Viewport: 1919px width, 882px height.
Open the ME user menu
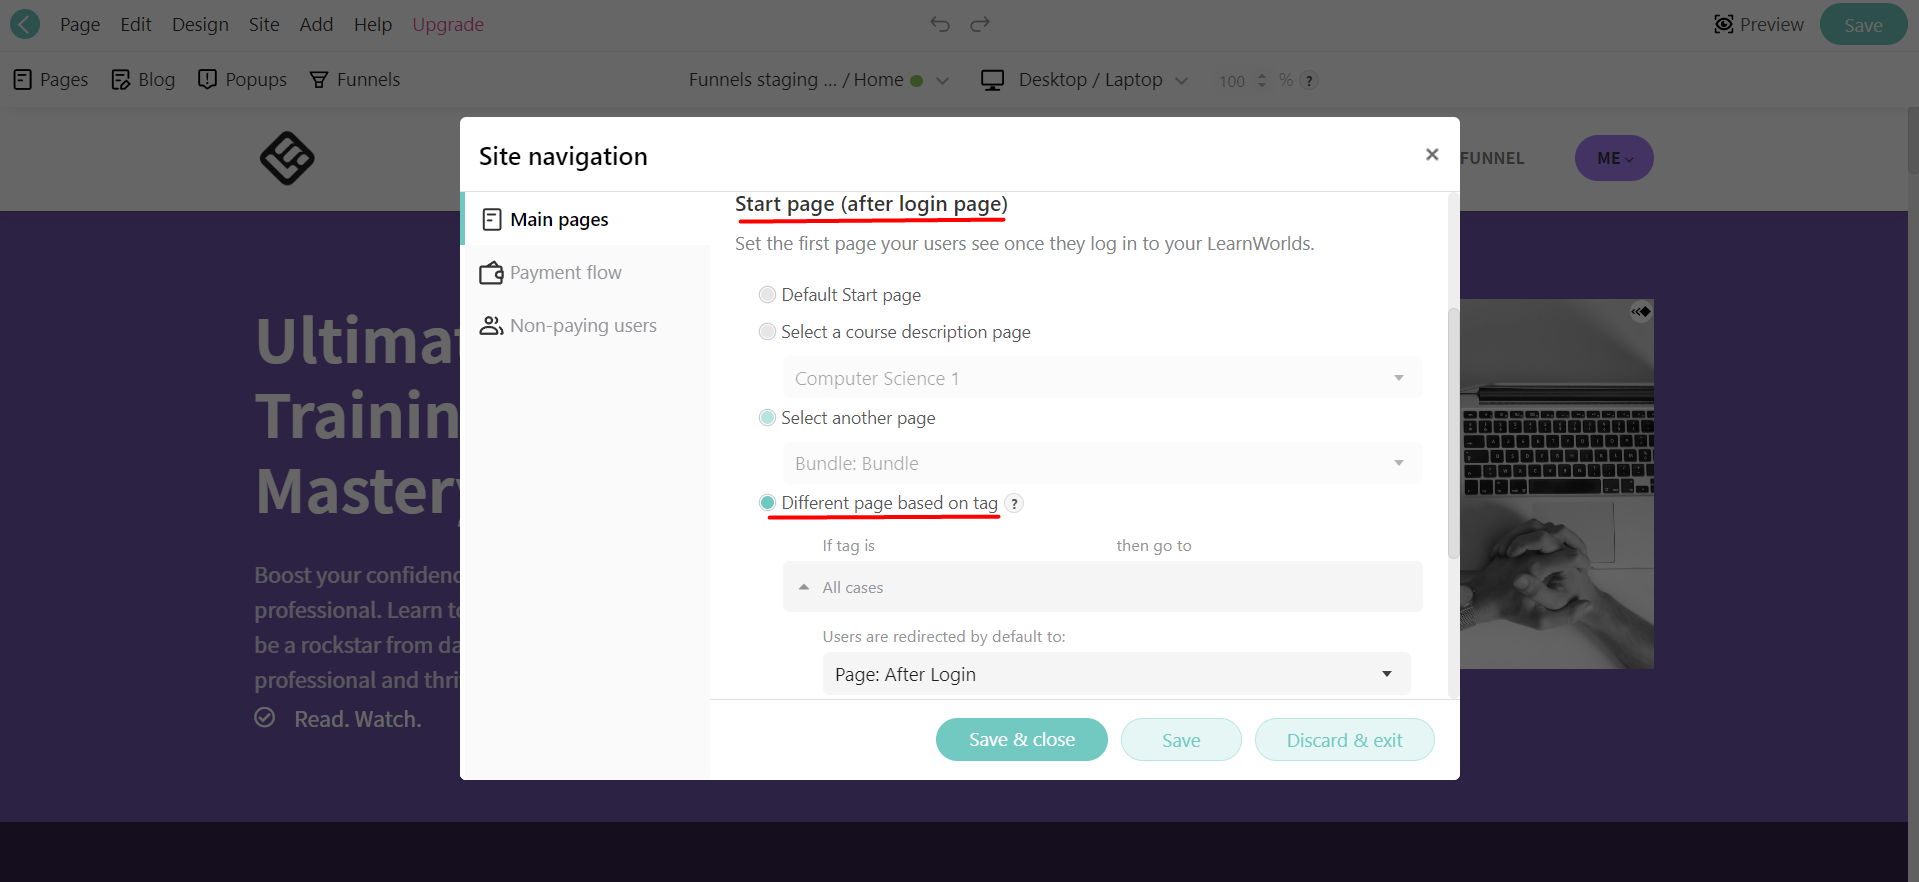point(1614,158)
